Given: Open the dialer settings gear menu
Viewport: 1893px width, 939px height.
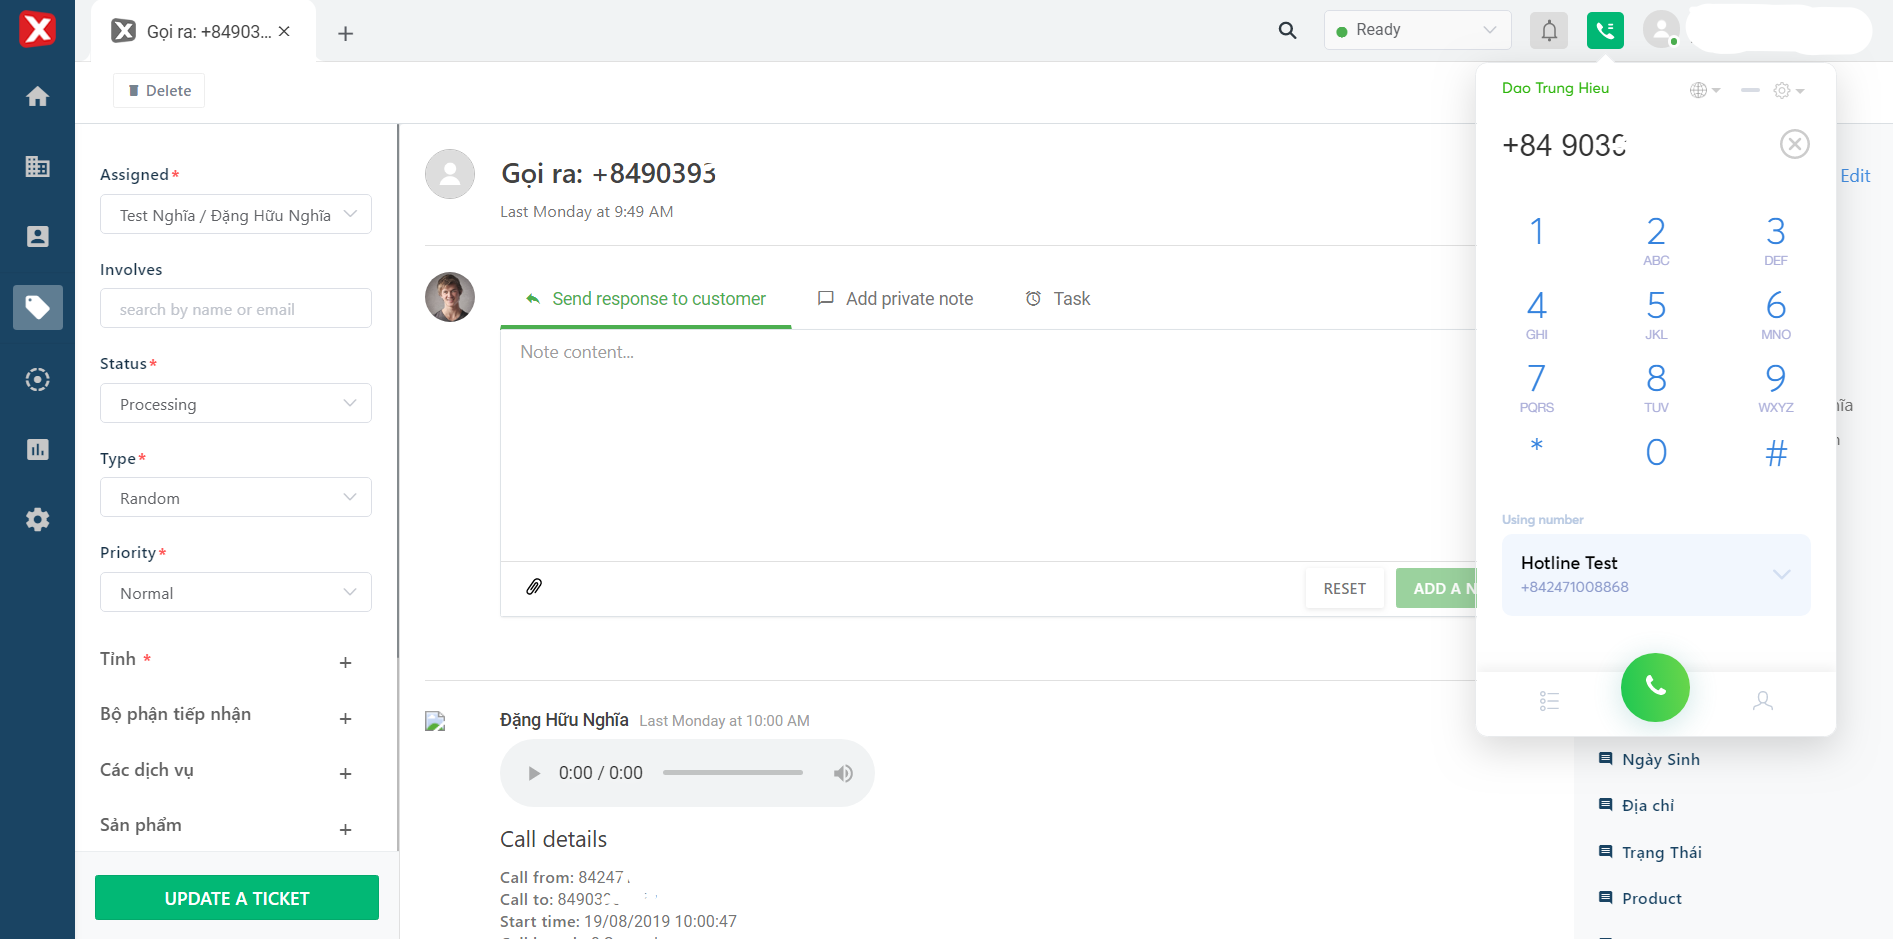Looking at the screenshot, I should [x=1788, y=90].
